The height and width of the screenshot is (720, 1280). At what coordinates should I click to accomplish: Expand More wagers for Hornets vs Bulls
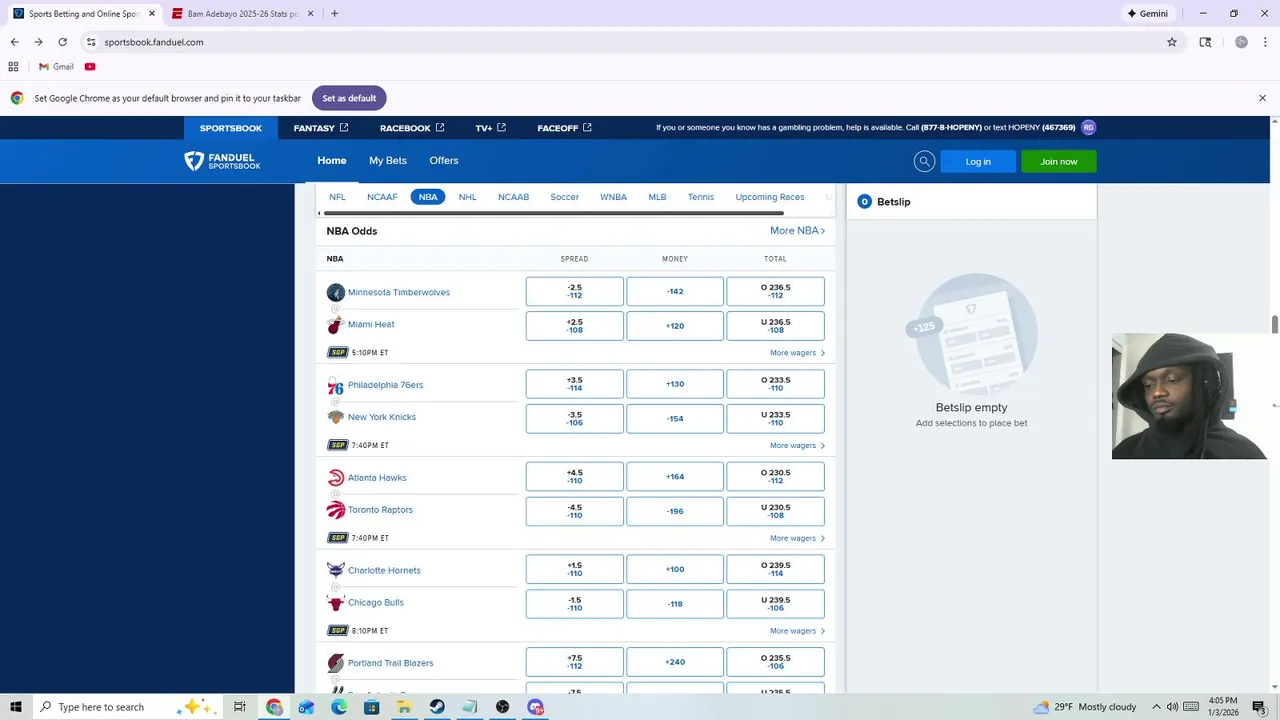(797, 631)
